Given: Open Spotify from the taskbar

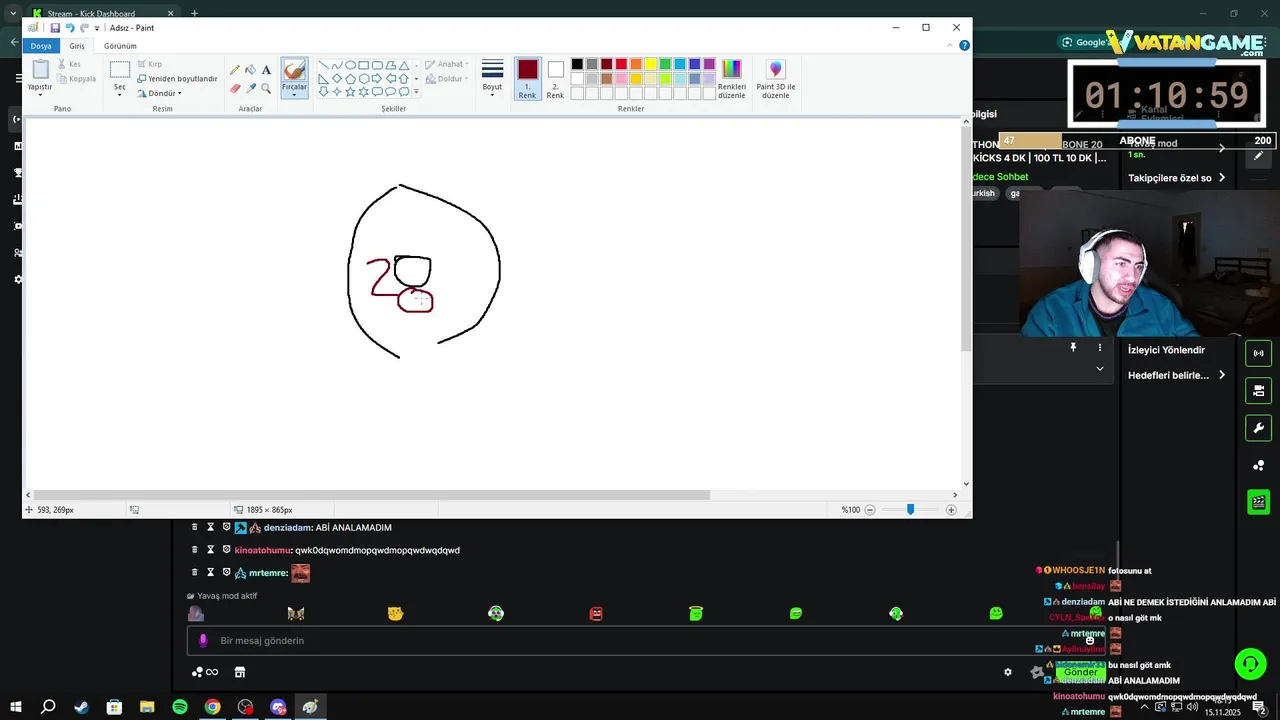Looking at the screenshot, I should coord(180,707).
